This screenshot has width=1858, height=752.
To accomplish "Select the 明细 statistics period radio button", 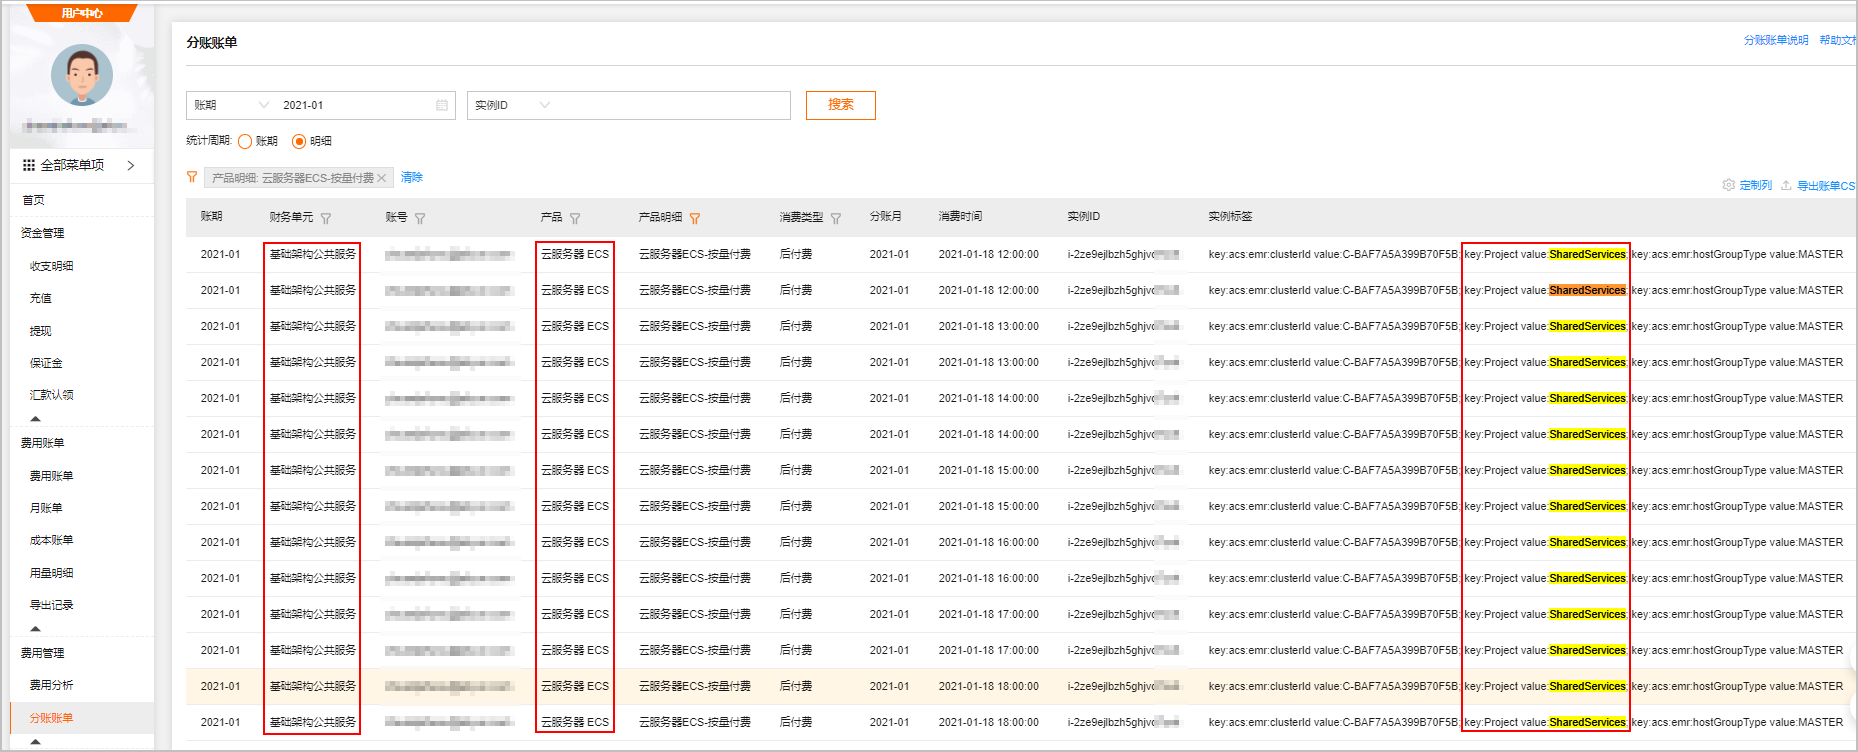I will click(298, 141).
